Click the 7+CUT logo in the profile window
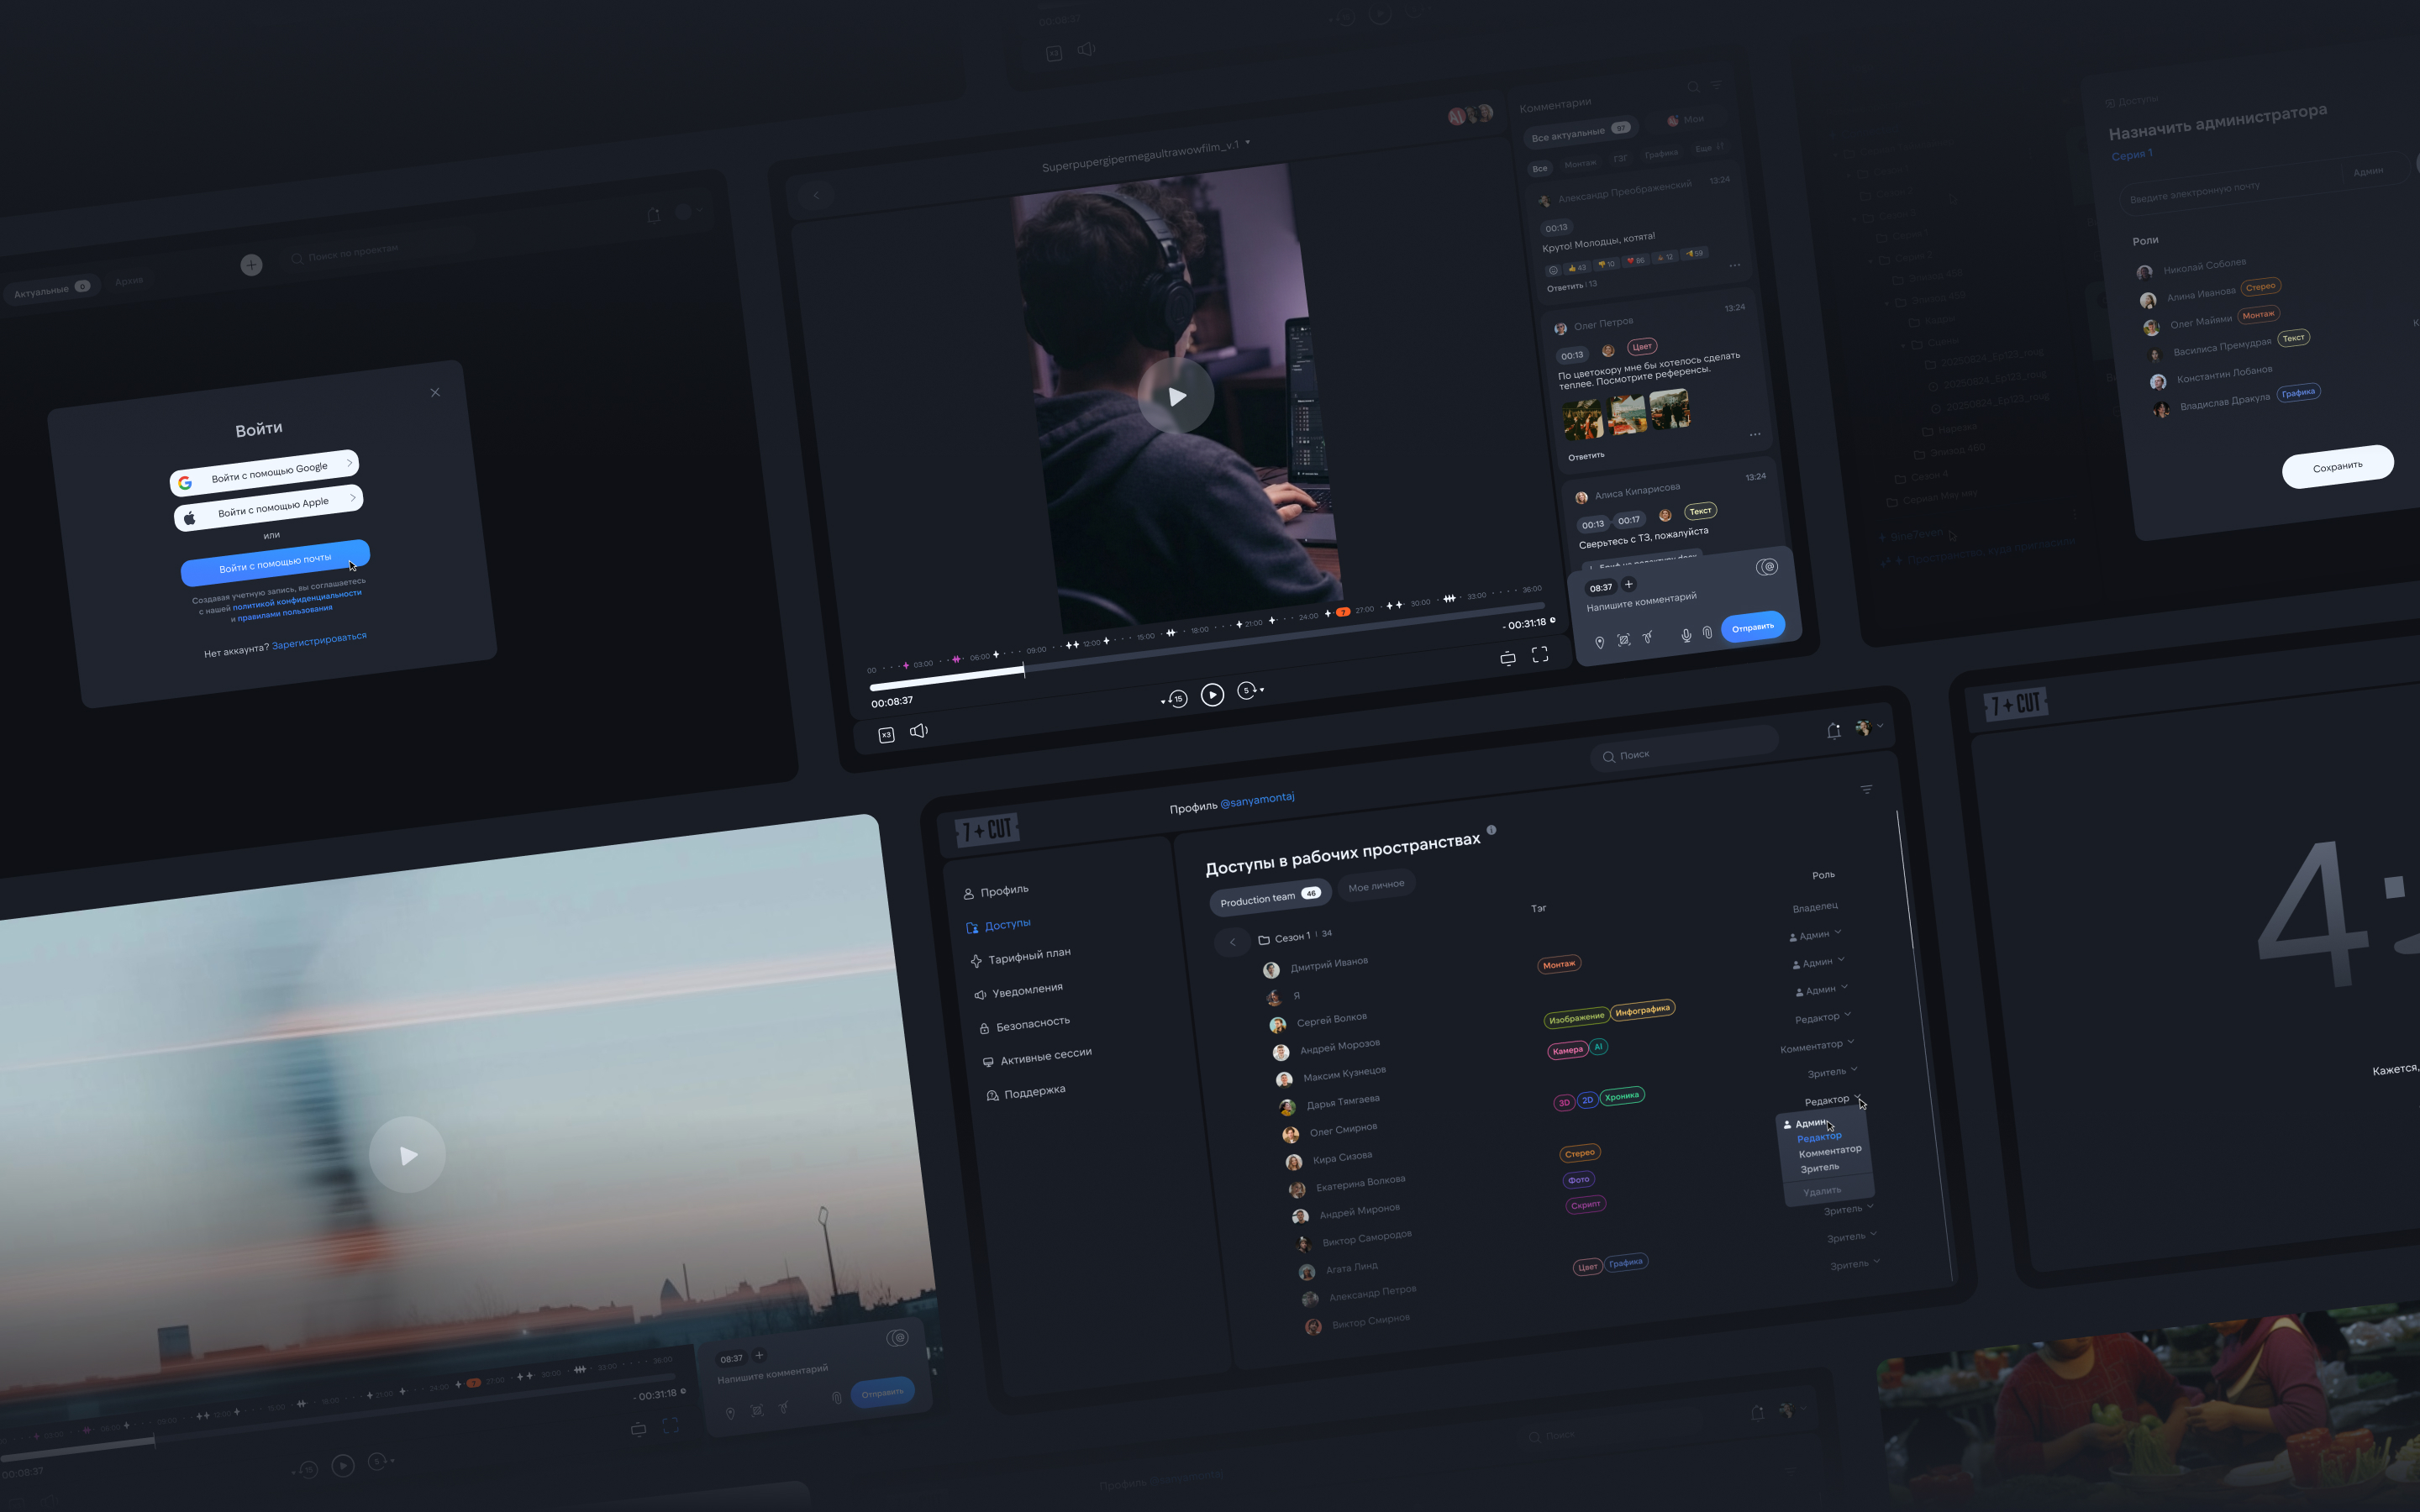Viewport: 2420px width, 1512px height. pos(987,829)
